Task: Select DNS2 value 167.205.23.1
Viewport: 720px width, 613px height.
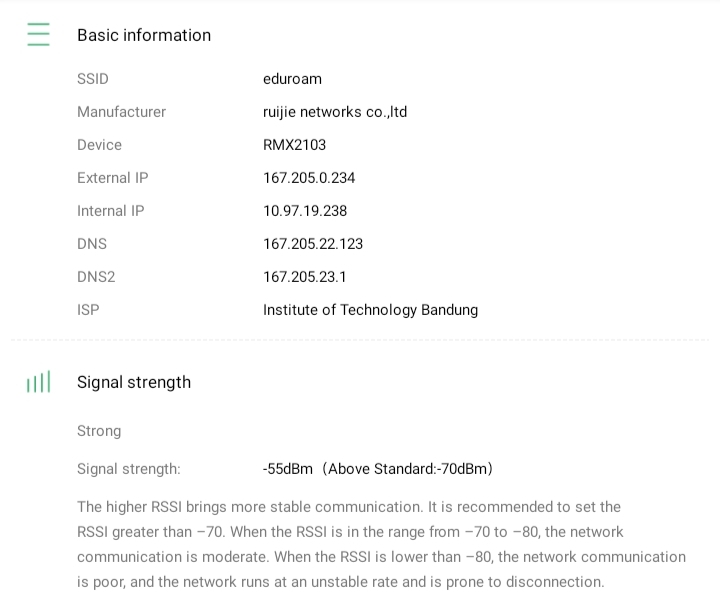Action: 305,277
